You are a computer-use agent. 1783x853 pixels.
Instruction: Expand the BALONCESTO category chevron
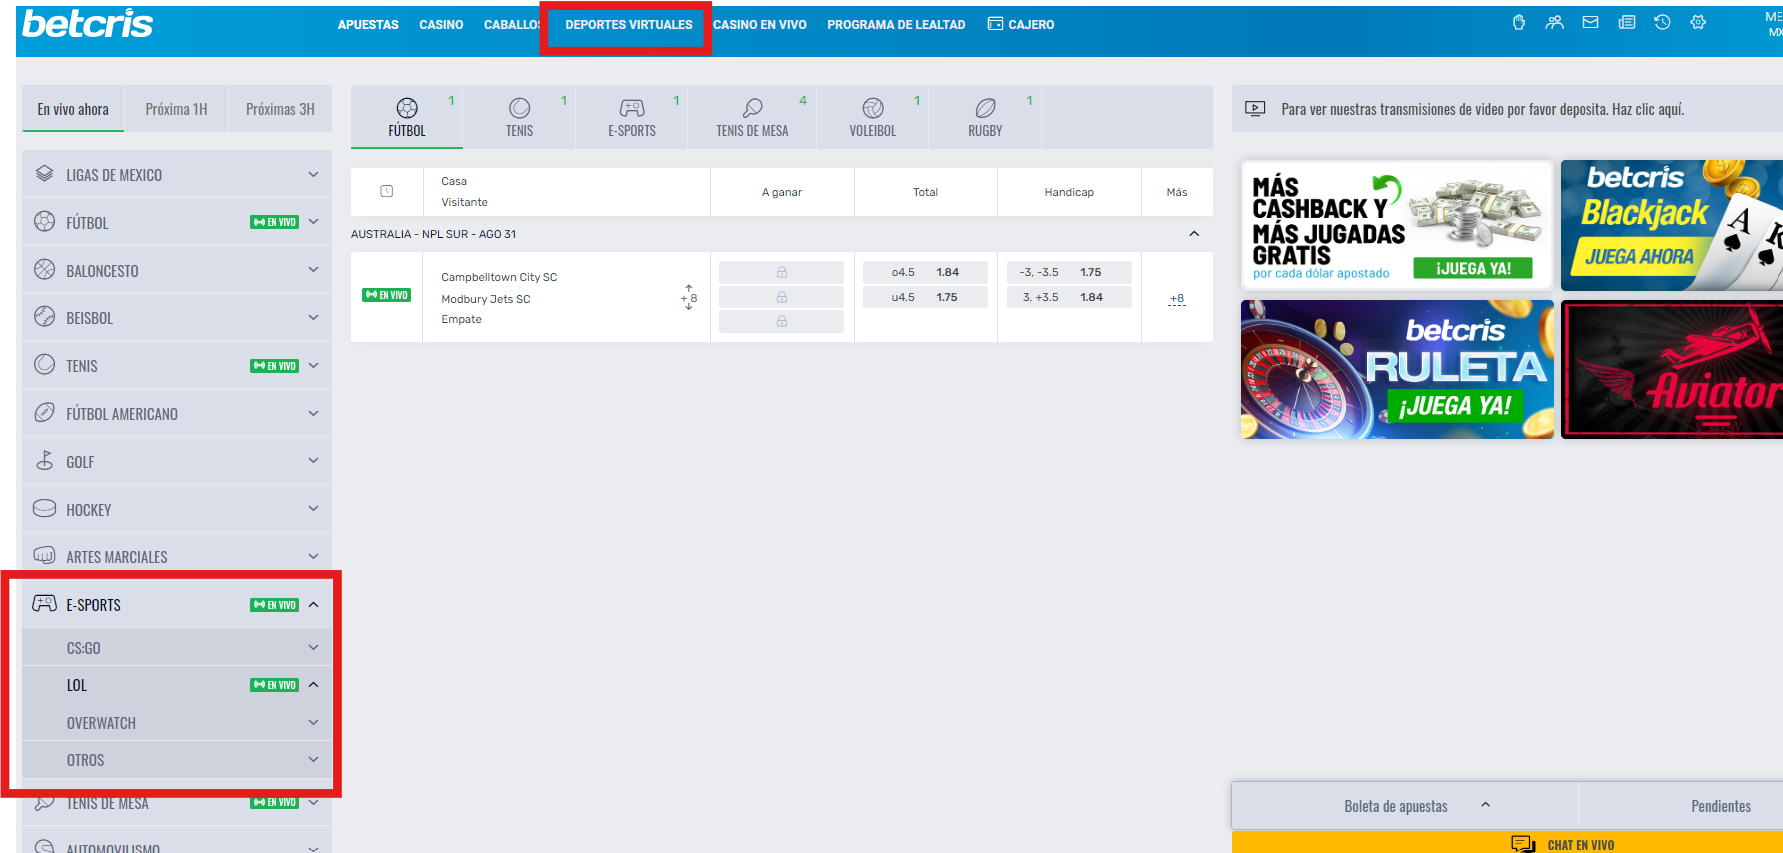tap(313, 270)
